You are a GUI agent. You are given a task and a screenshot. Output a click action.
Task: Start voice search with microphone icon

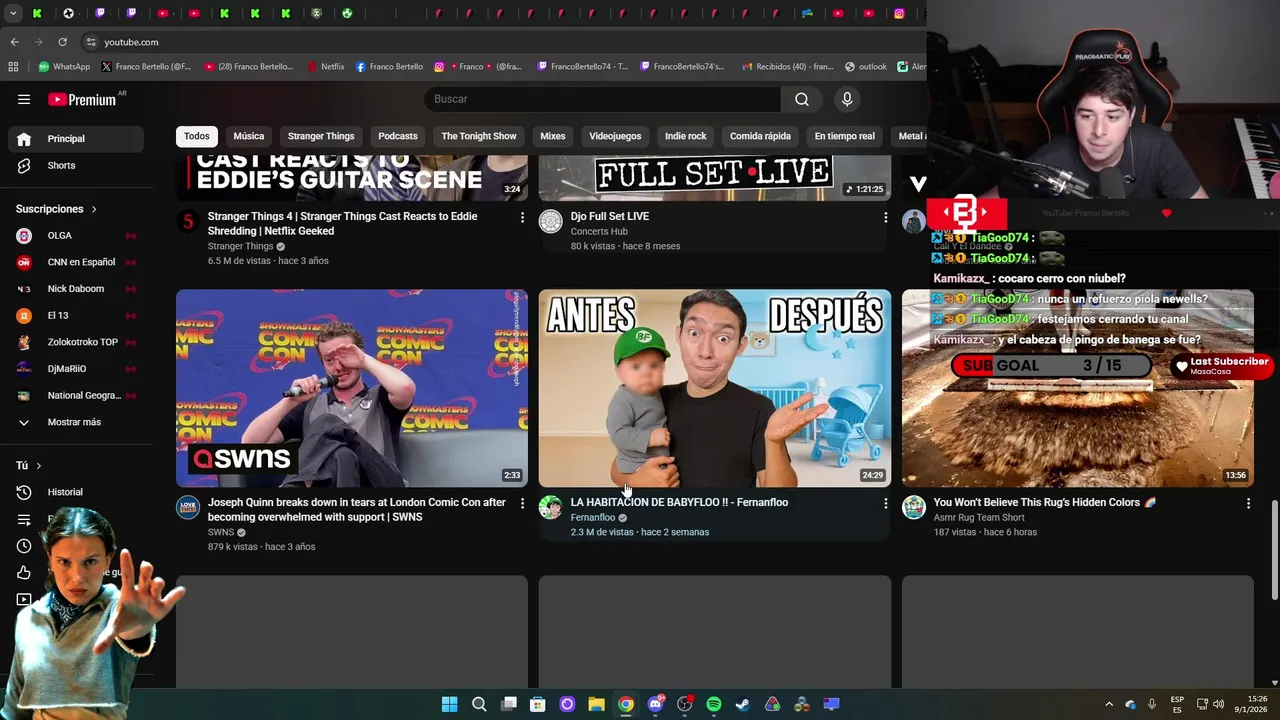[x=847, y=99]
